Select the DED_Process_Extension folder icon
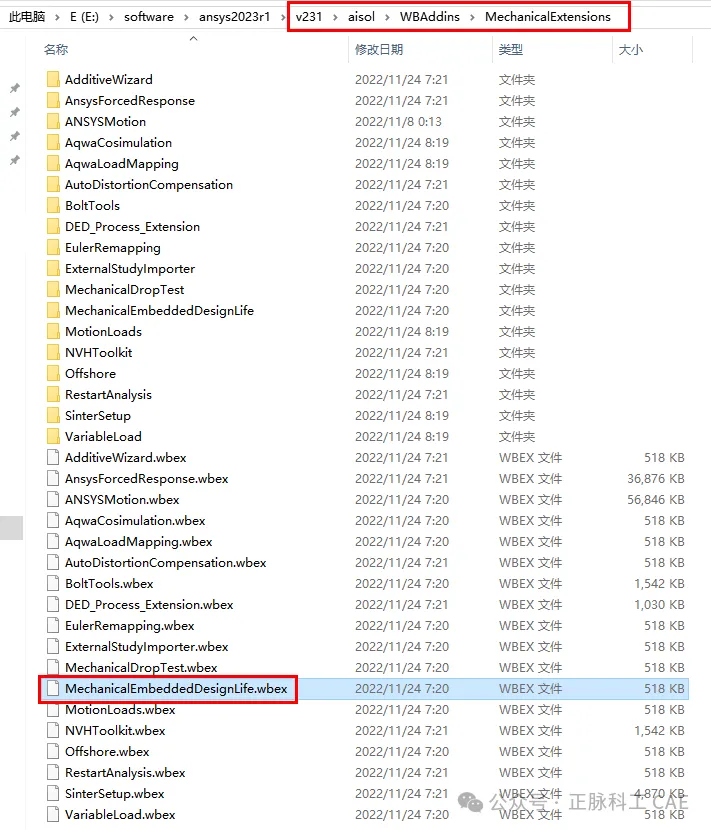711x830 pixels. point(53,227)
